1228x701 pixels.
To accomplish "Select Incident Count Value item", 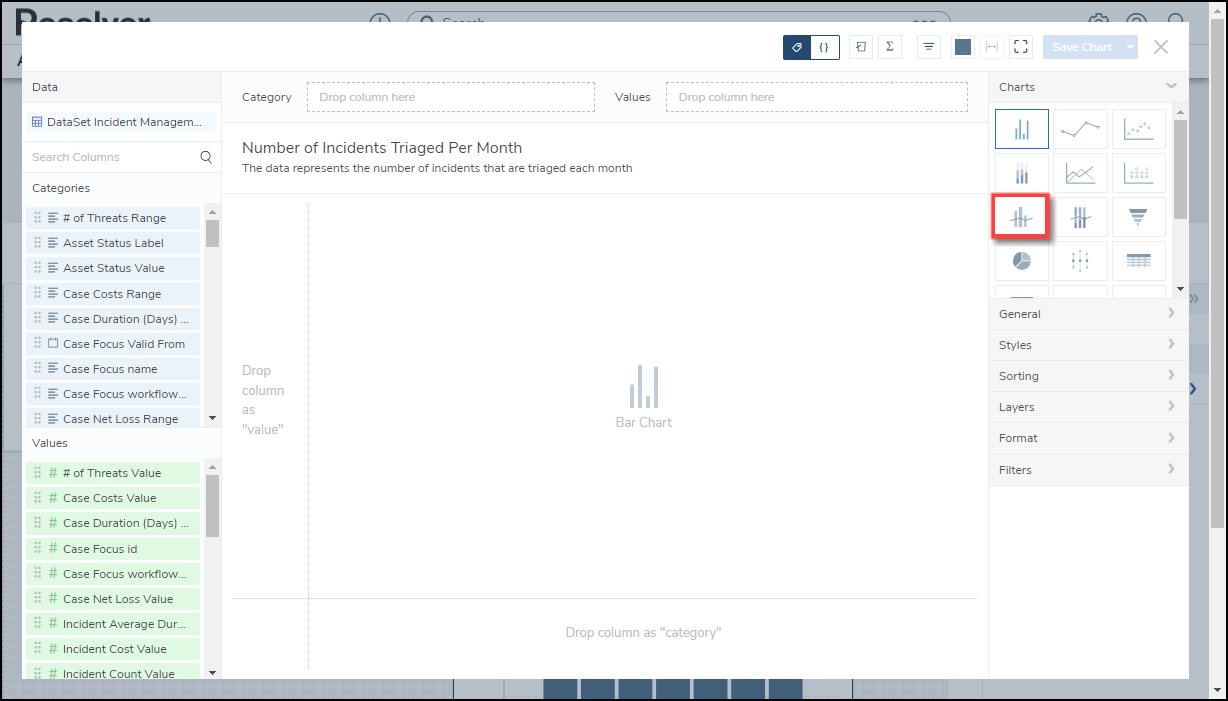I will coord(113,674).
